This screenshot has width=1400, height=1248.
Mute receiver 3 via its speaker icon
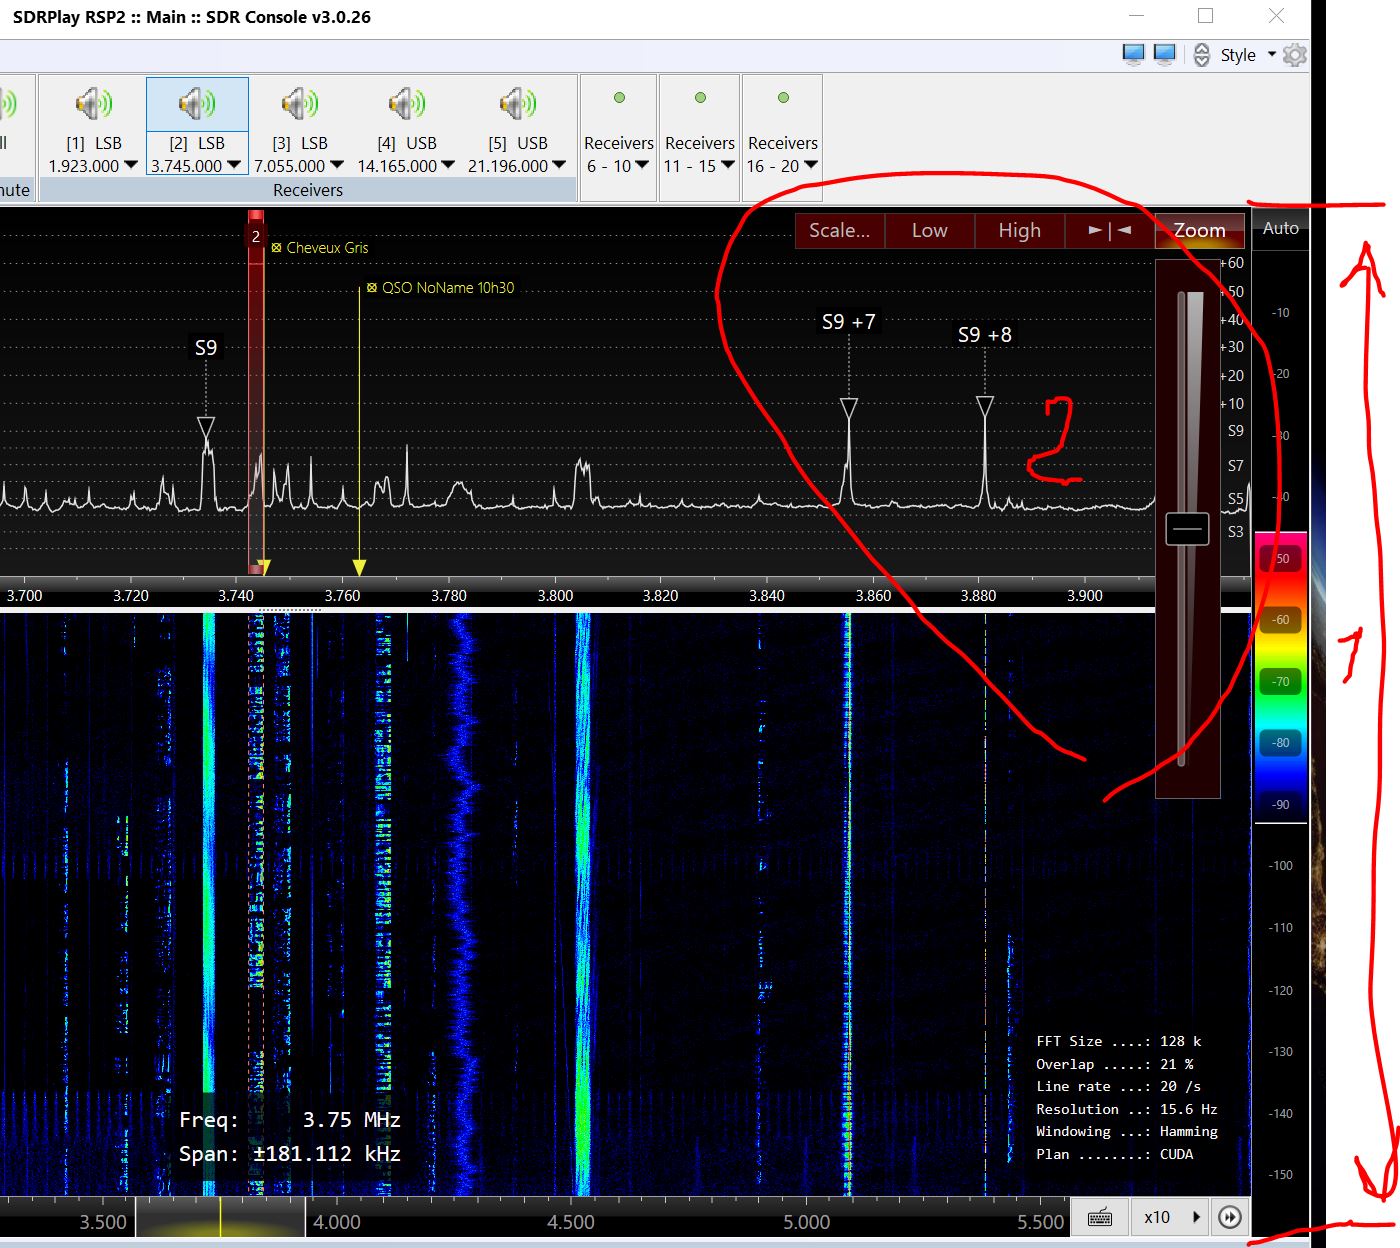[299, 104]
